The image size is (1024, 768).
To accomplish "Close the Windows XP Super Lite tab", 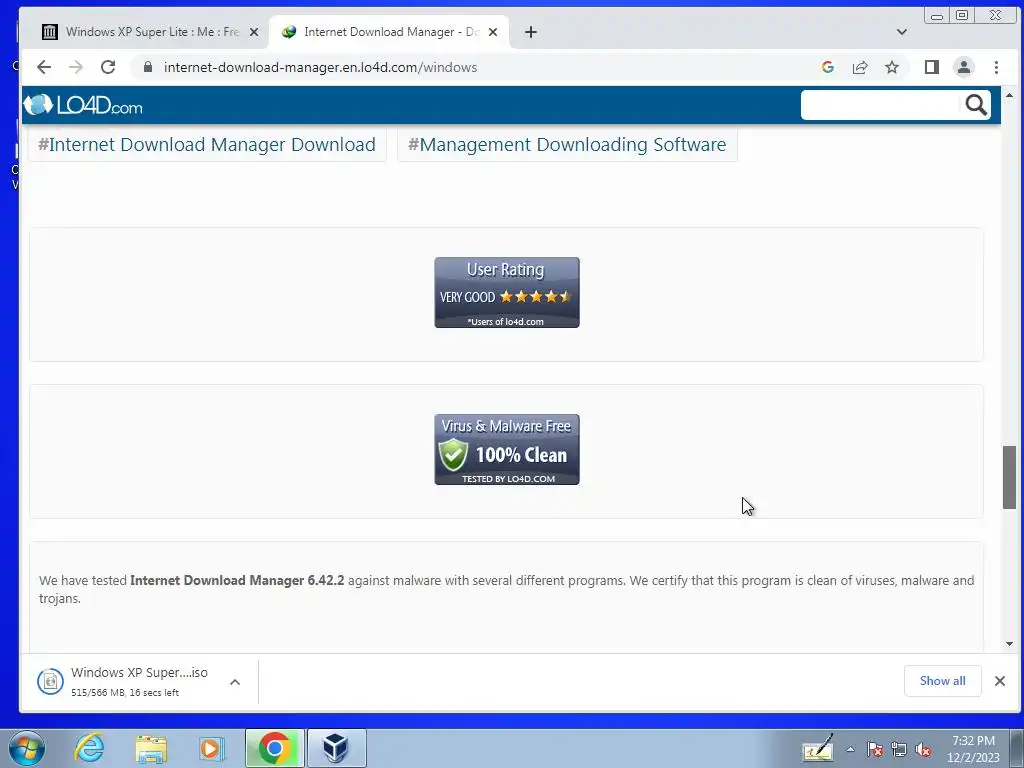I will [254, 32].
